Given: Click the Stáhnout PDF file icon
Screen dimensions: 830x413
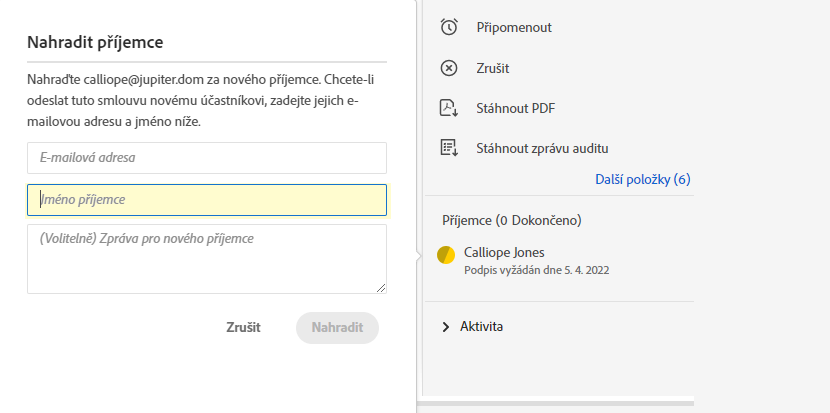Looking at the screenshot, I should [x=449, y=108].
